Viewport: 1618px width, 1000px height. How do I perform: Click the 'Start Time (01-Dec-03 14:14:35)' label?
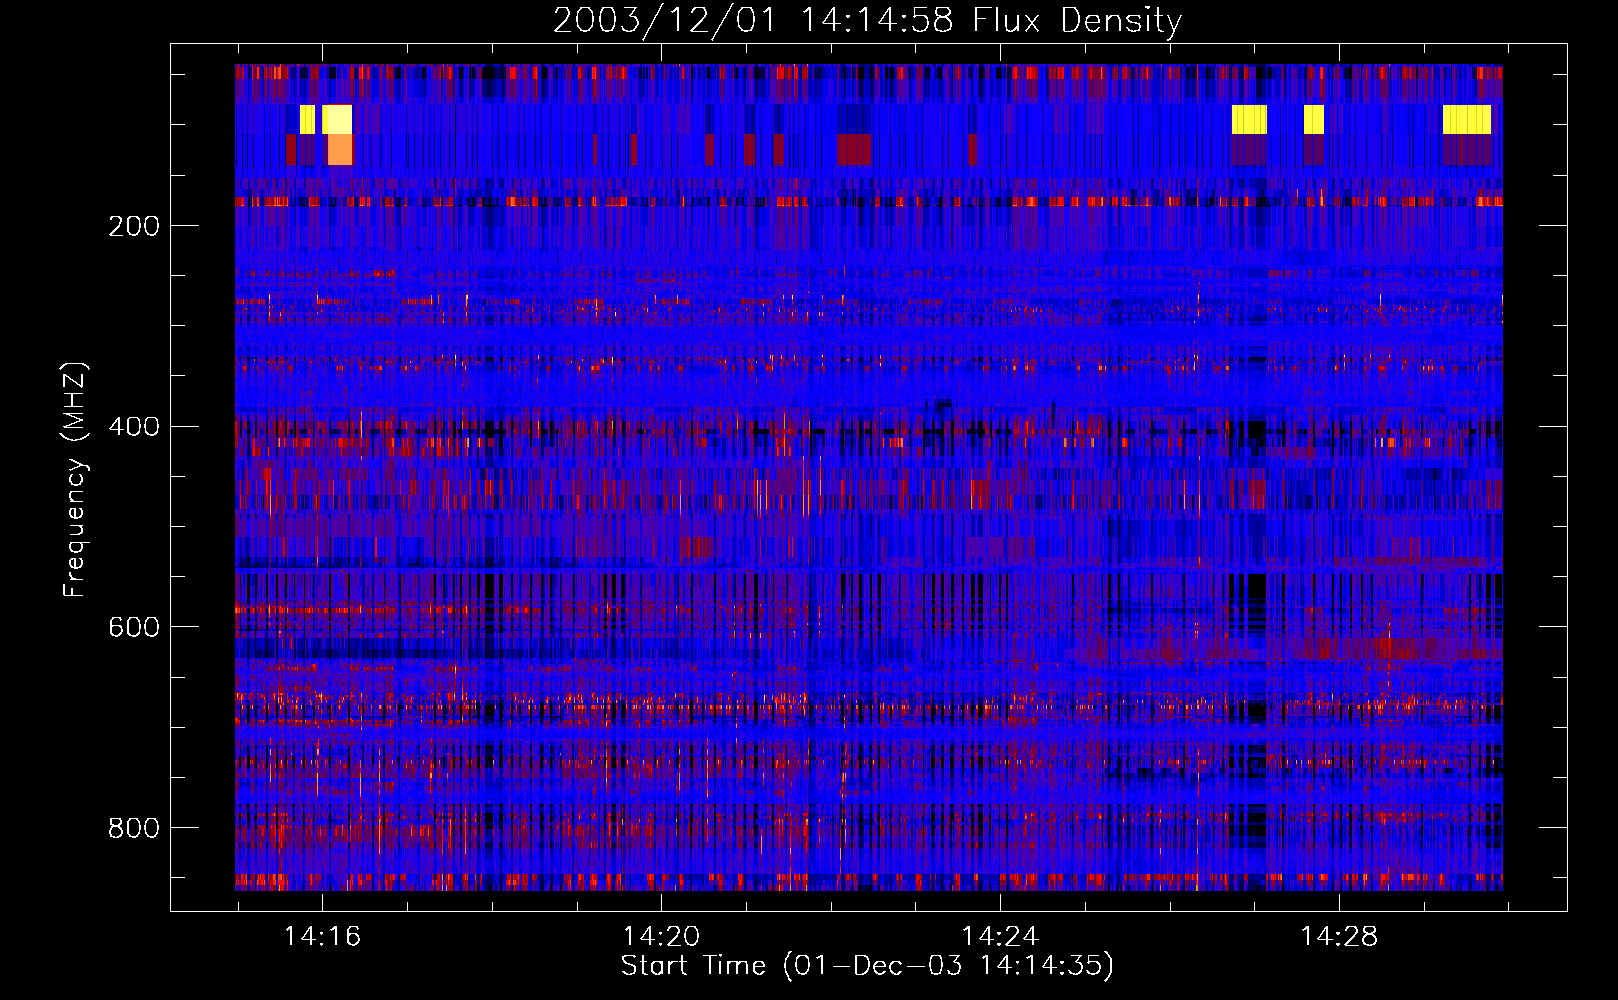(867, 966)
